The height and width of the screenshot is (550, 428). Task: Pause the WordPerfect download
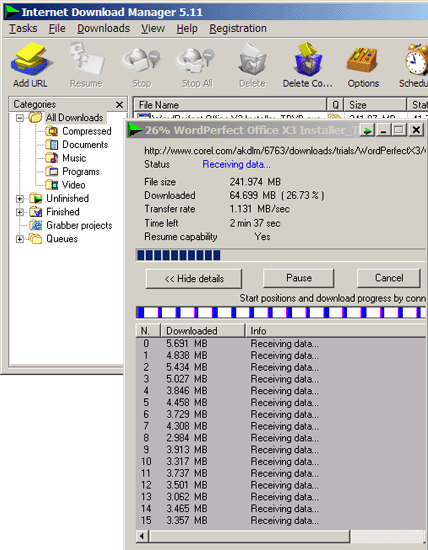point(299,278)
